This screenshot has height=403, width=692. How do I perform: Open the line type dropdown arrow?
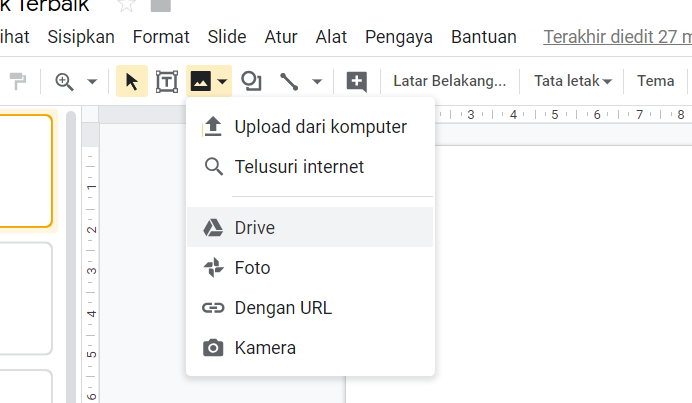pyautogui.click(x=317, y=81)
